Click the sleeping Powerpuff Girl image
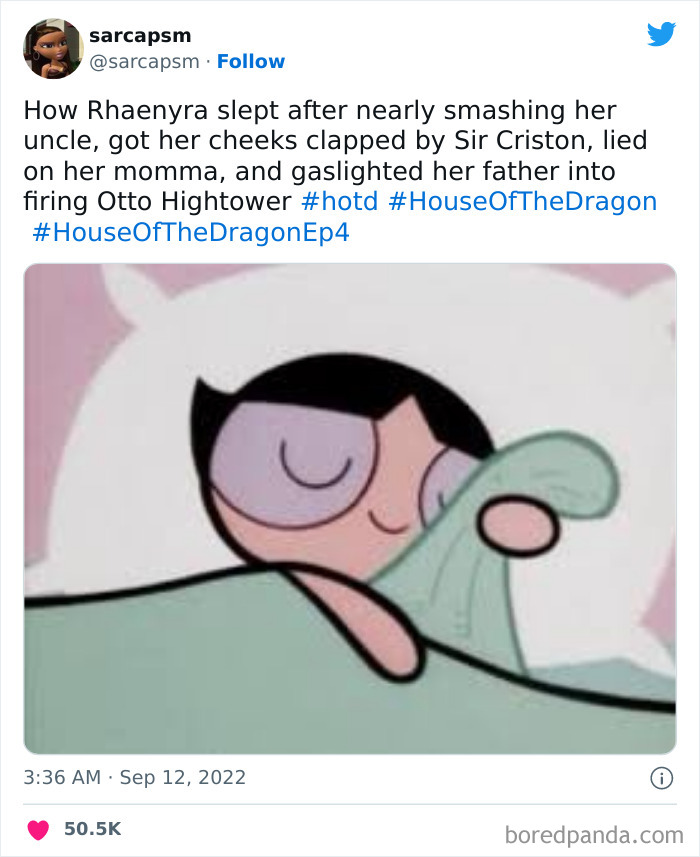Screen dimensions: 700x857 pyautogui.click(x=350, y=500)
